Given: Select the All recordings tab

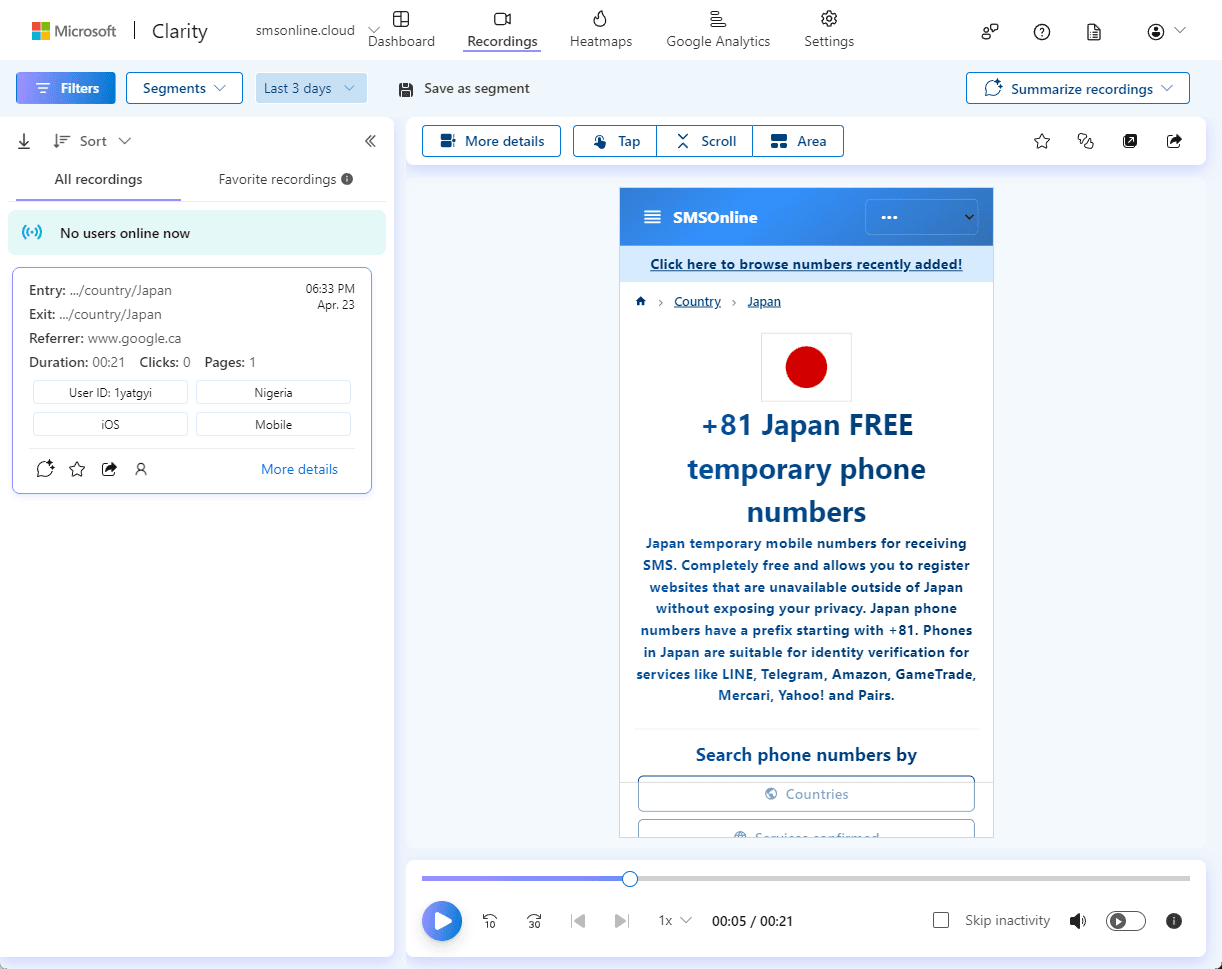Looking at the screenshot, I should (98, 180).
